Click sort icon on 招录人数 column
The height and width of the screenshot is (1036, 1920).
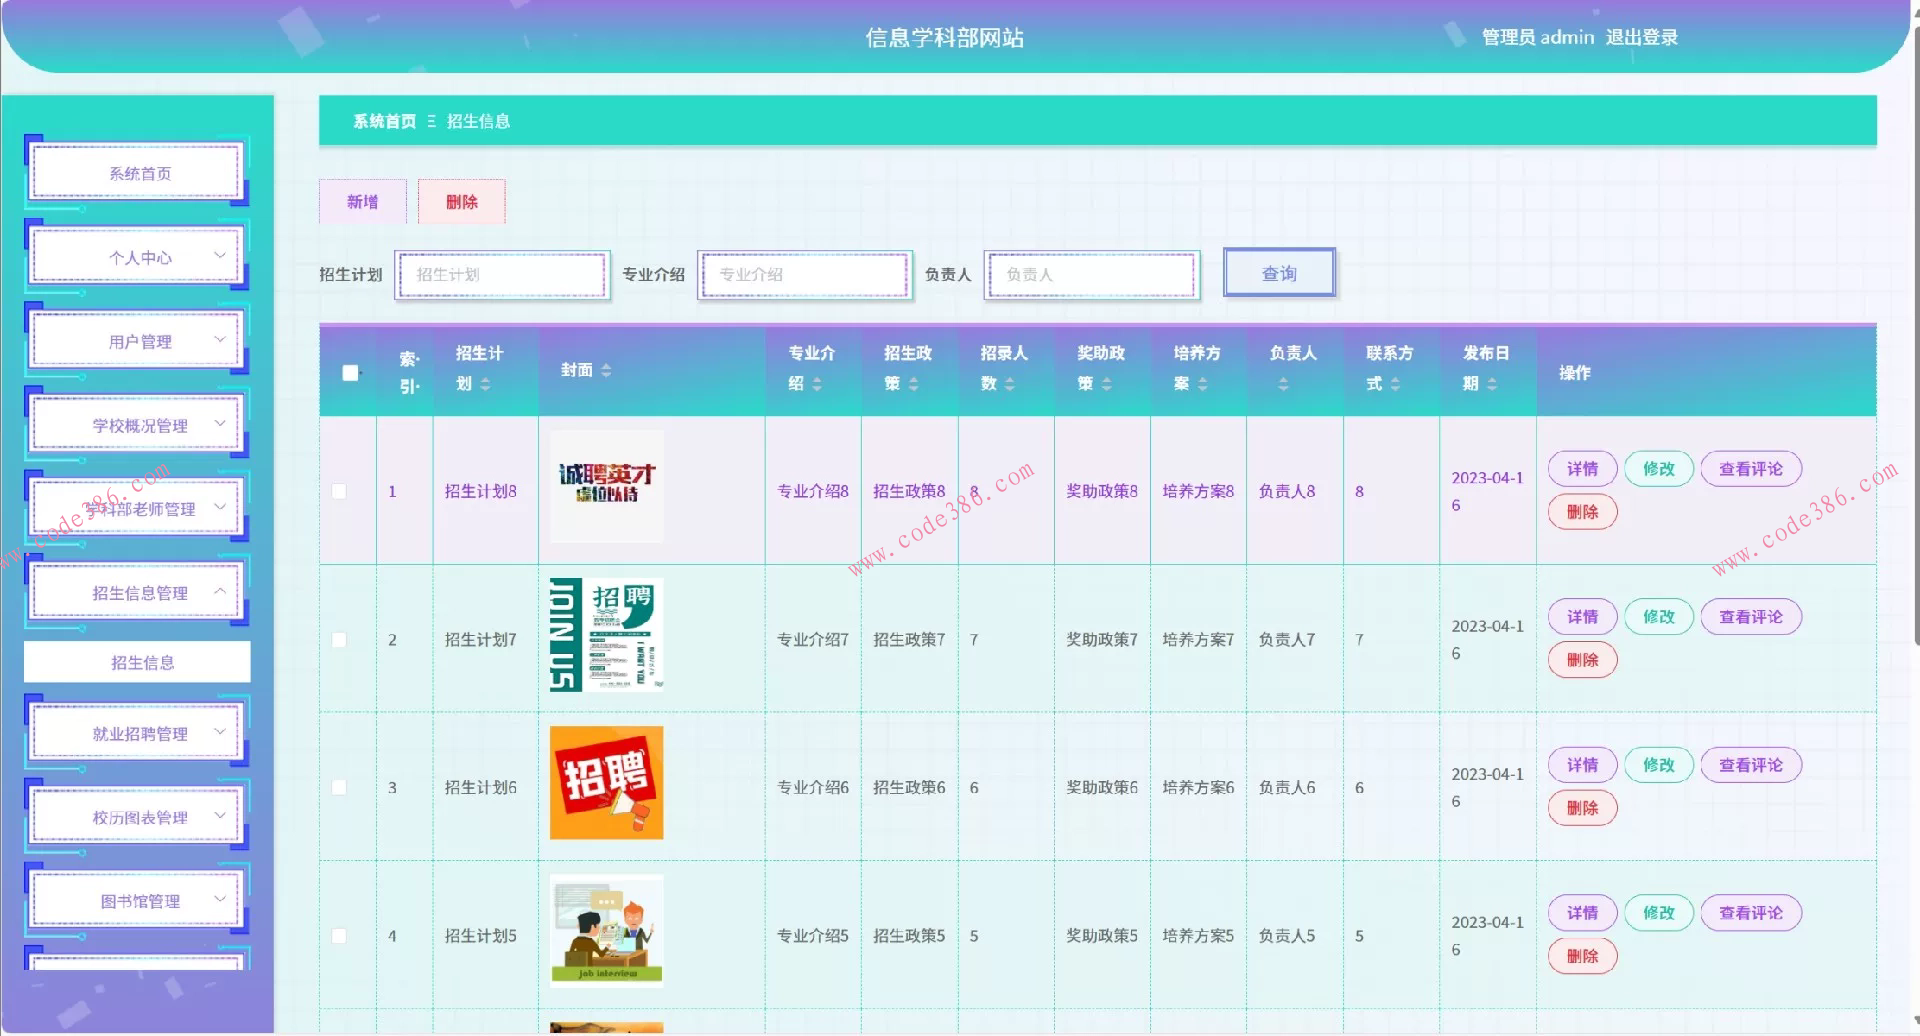click(x=1010, y=384)
